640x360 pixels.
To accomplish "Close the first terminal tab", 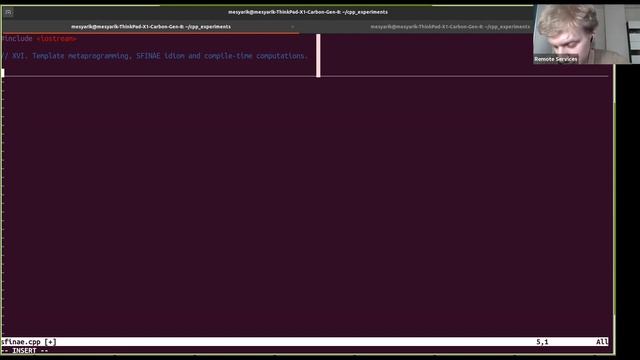I will 292,27.
